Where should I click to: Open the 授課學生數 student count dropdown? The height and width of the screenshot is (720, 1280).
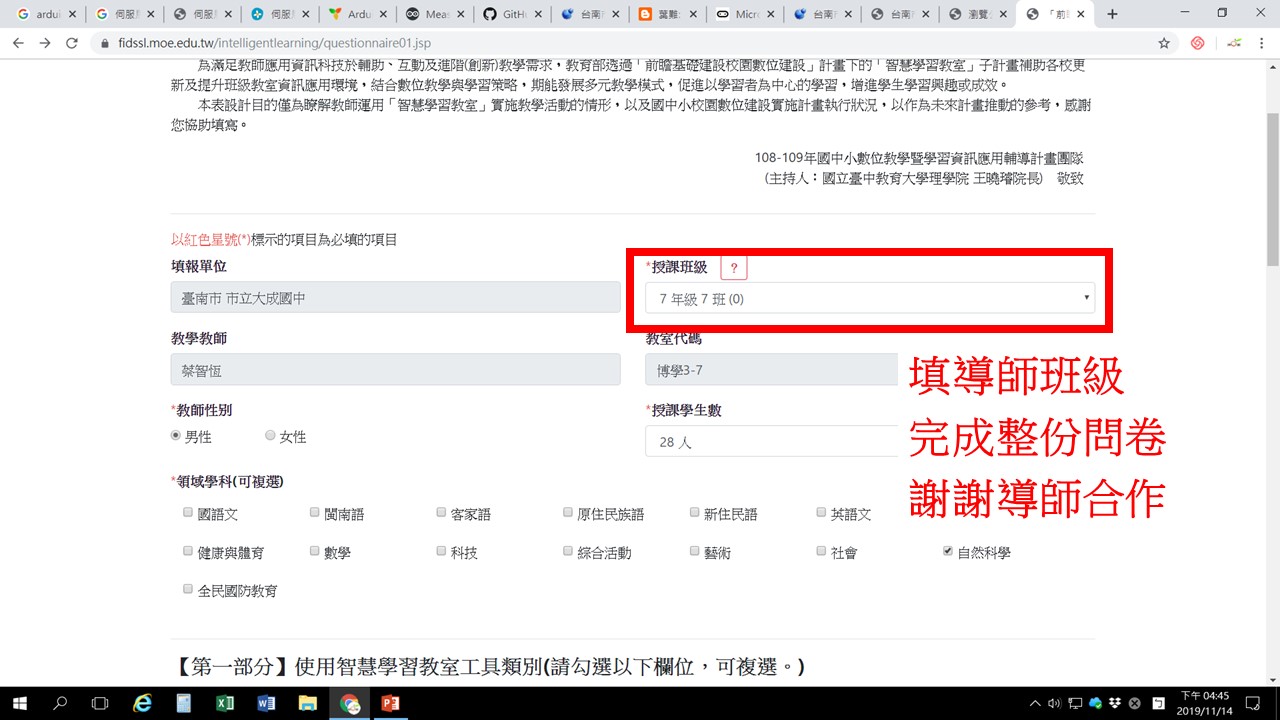coord(770,441)
